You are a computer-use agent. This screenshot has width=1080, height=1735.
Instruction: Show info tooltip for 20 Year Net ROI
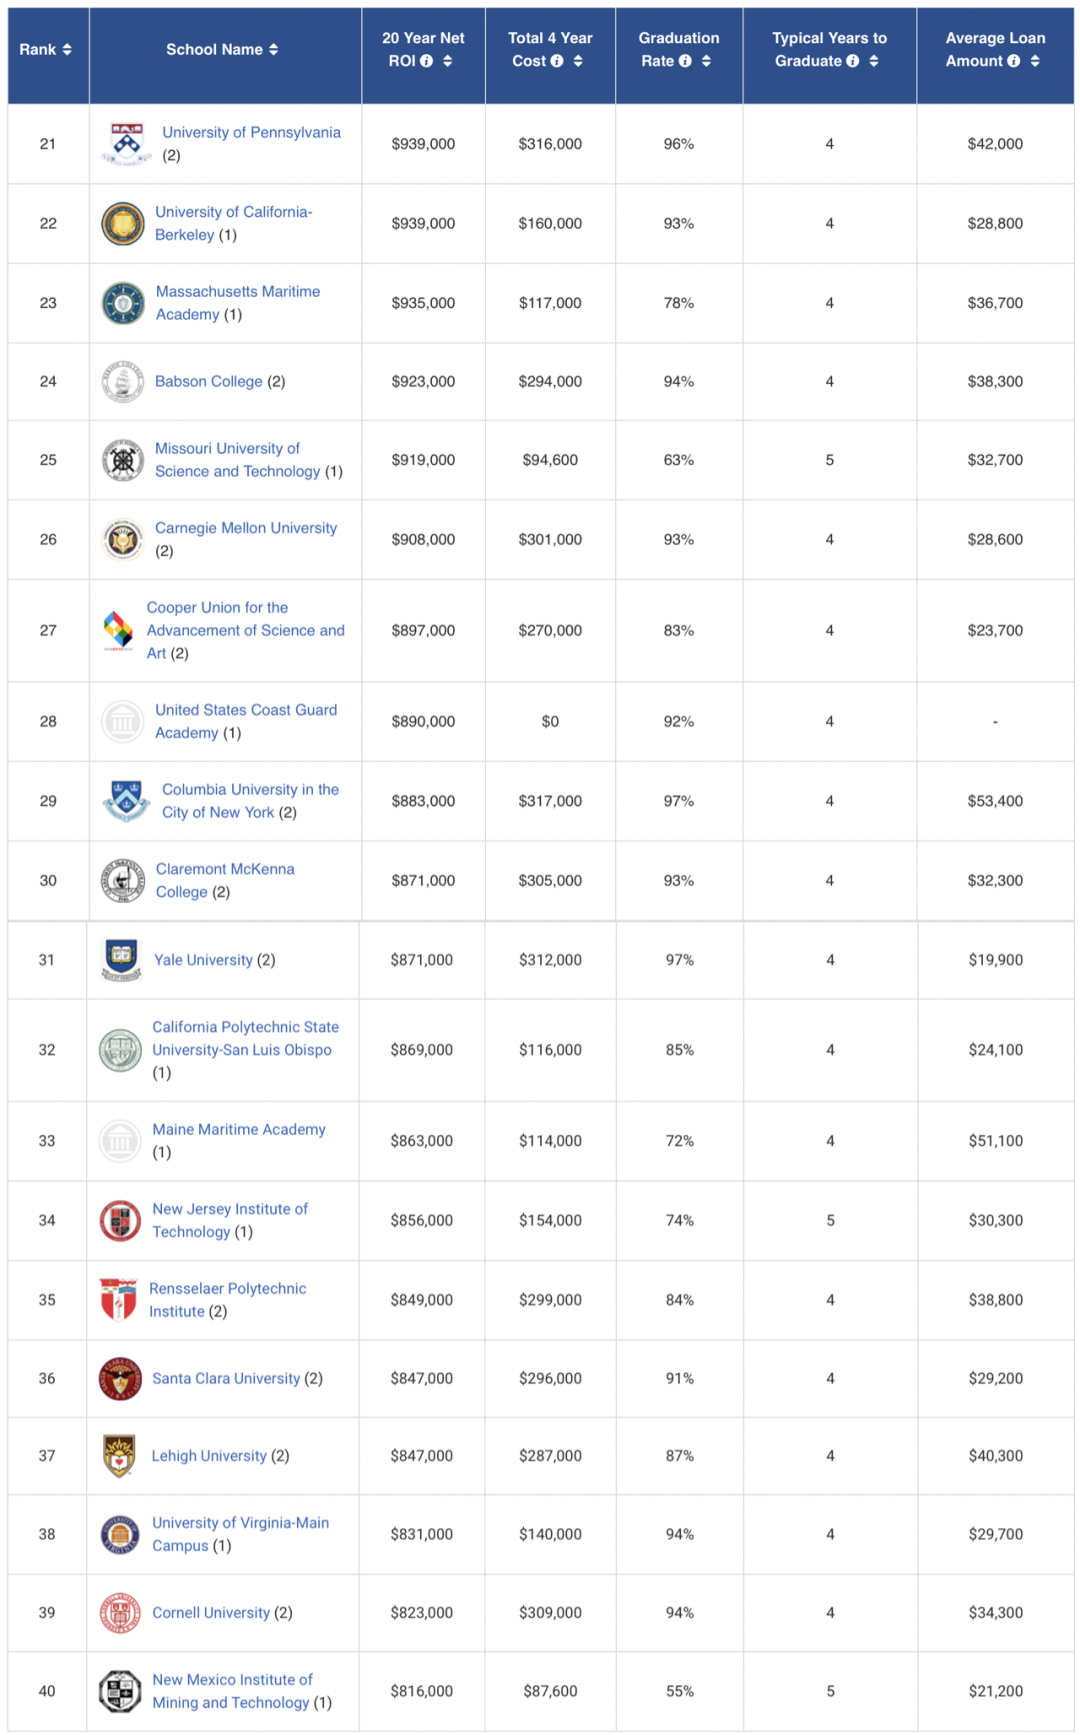click(x=427, y=61)
